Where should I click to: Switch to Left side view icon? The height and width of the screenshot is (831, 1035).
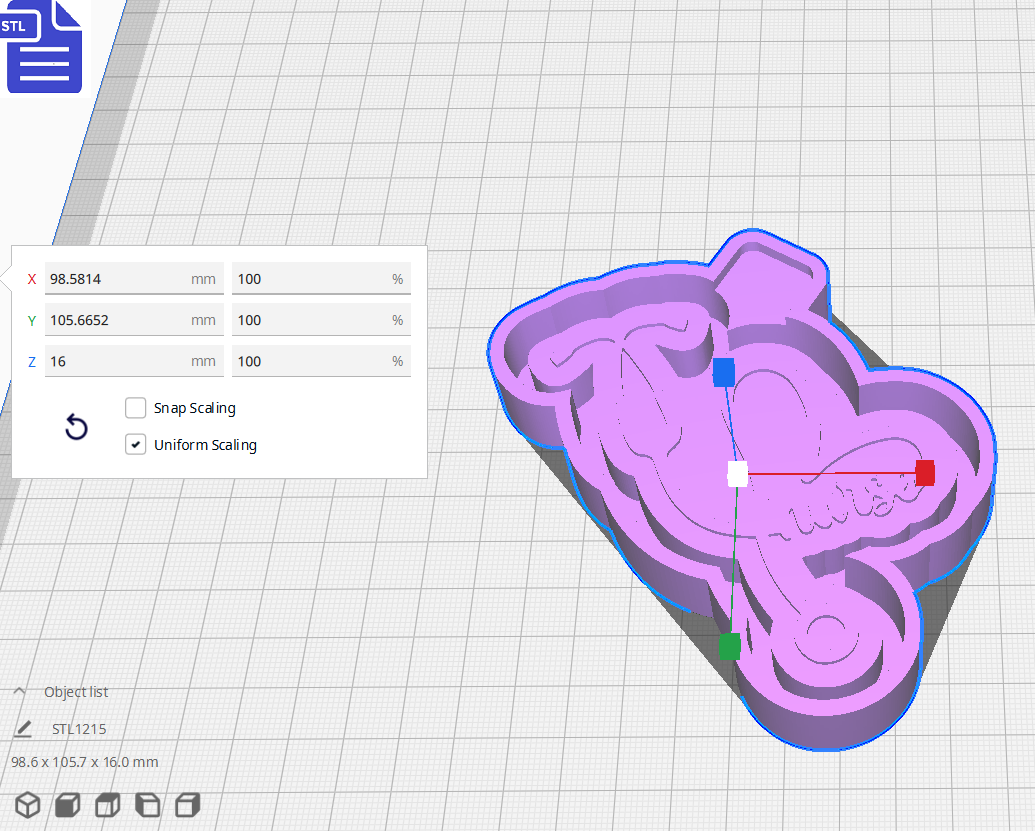[x=147, y=805]
